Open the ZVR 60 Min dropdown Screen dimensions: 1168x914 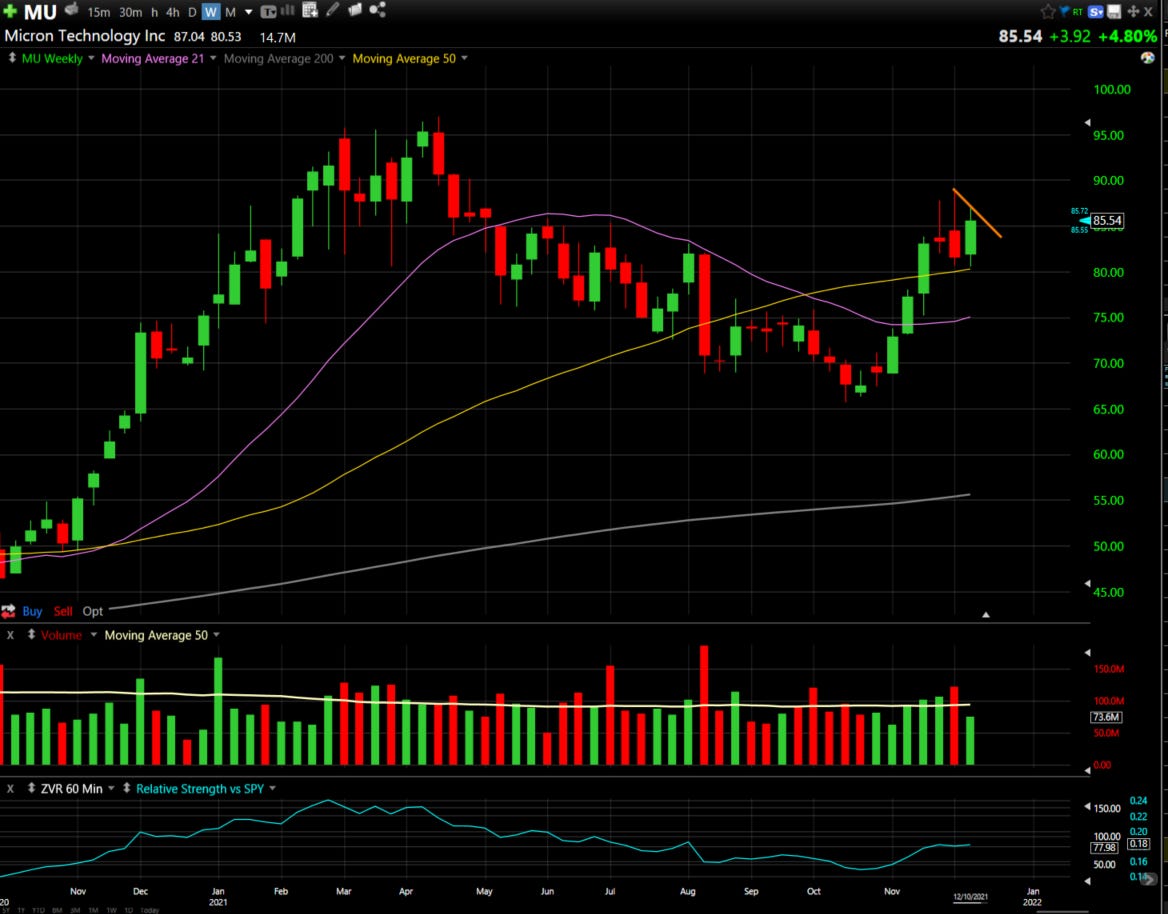(111, 788)
